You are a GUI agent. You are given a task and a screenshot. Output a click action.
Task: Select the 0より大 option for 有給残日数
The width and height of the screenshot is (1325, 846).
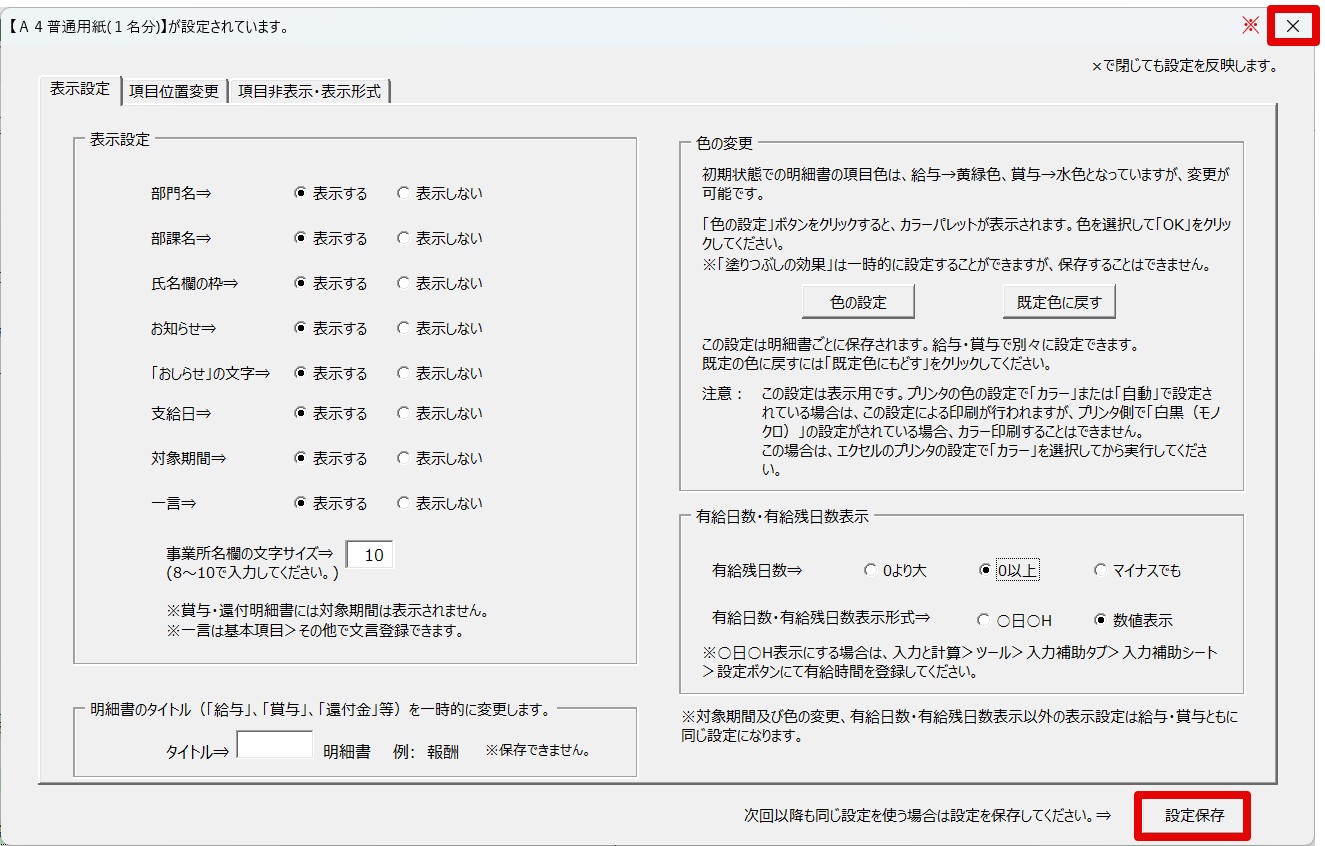point(870,571)
